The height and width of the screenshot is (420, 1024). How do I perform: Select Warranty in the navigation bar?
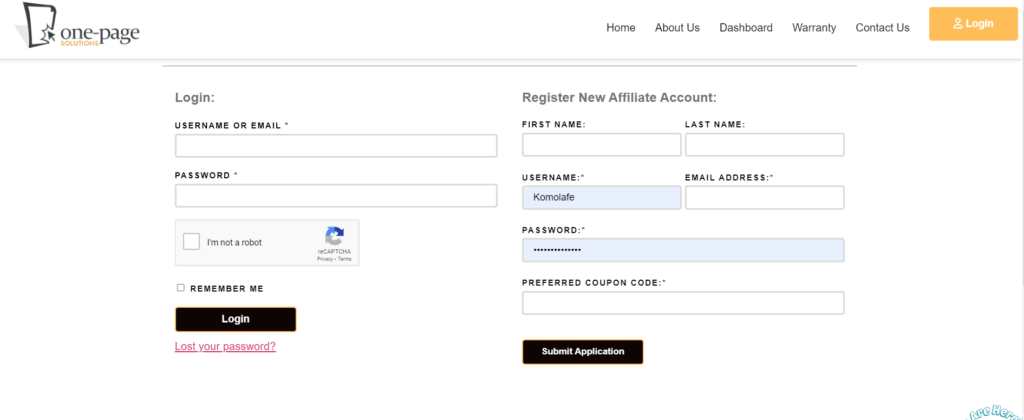[x=813, y=28]
